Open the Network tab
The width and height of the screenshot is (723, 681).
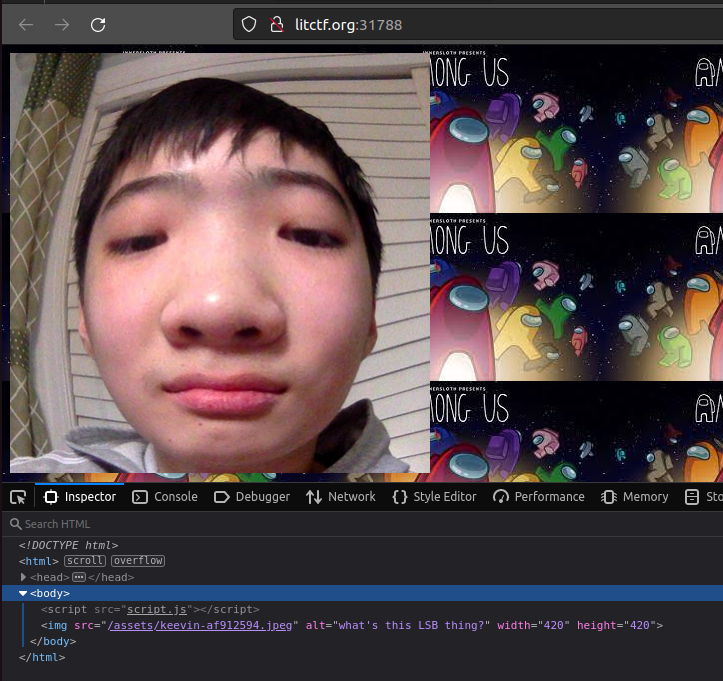click(341, 497)
